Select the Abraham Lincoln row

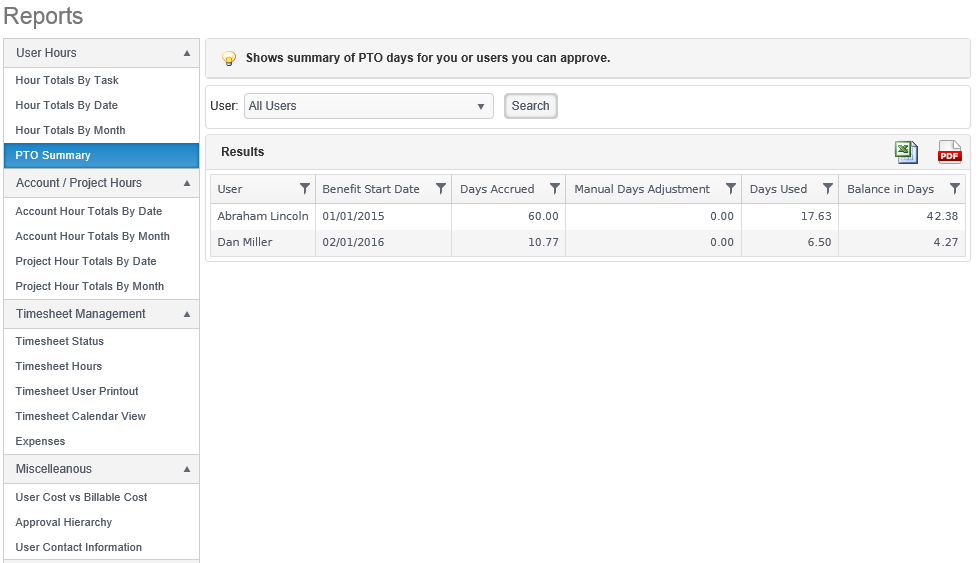click(588, 216)
